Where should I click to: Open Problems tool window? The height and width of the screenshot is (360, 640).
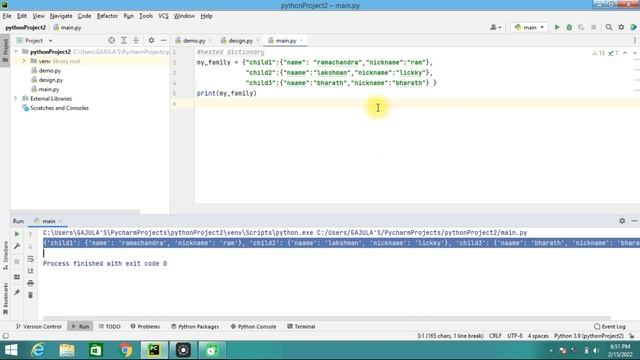click(x=145, y=327)
